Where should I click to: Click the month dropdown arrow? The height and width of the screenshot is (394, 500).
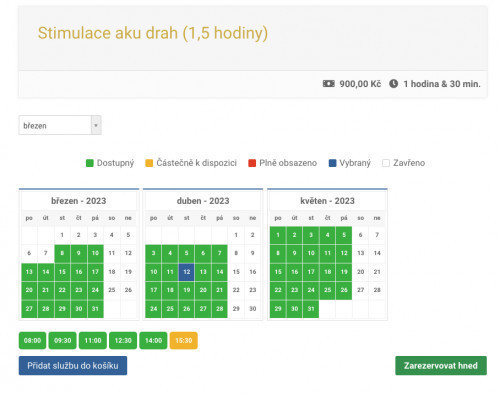pyautogui.click(x=96, y=125)
